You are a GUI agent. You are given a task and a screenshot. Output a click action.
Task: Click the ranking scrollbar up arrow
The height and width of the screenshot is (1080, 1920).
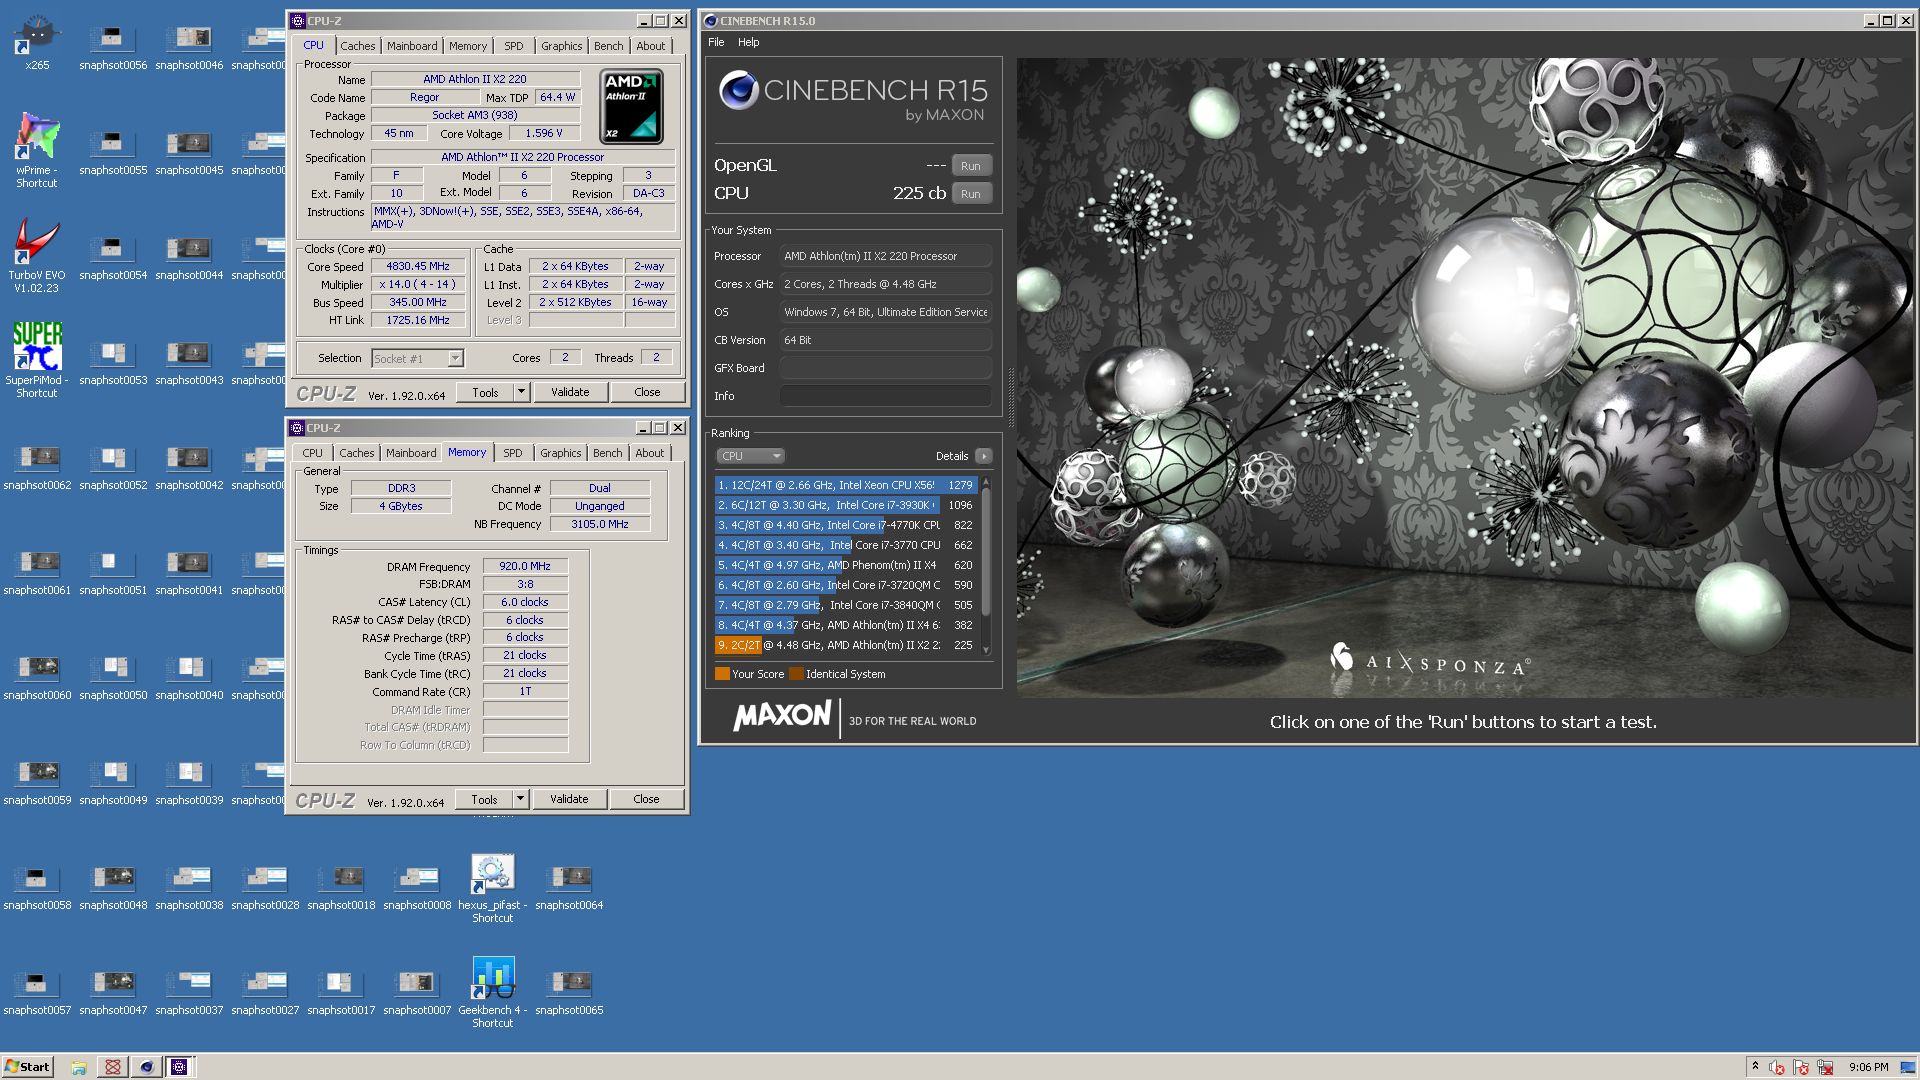986,482
